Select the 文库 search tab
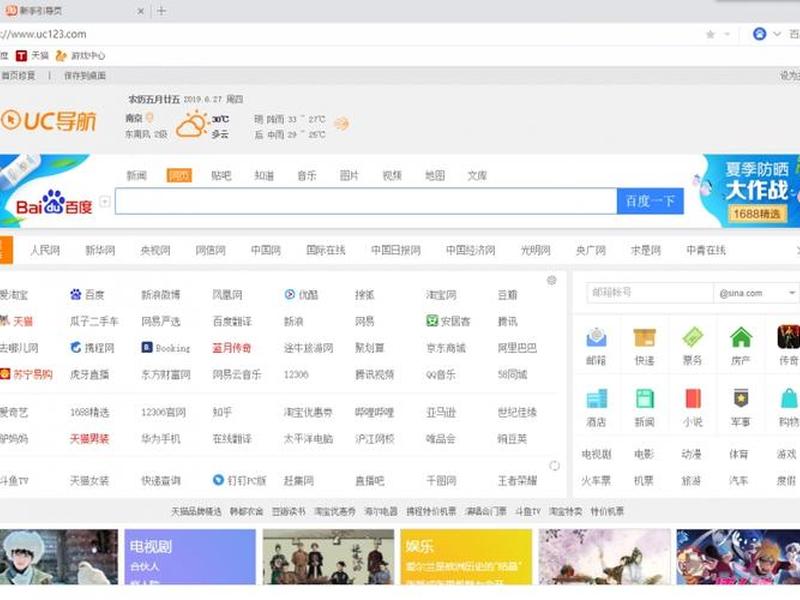This screenshot has width=800, height=600. point(477,176)
